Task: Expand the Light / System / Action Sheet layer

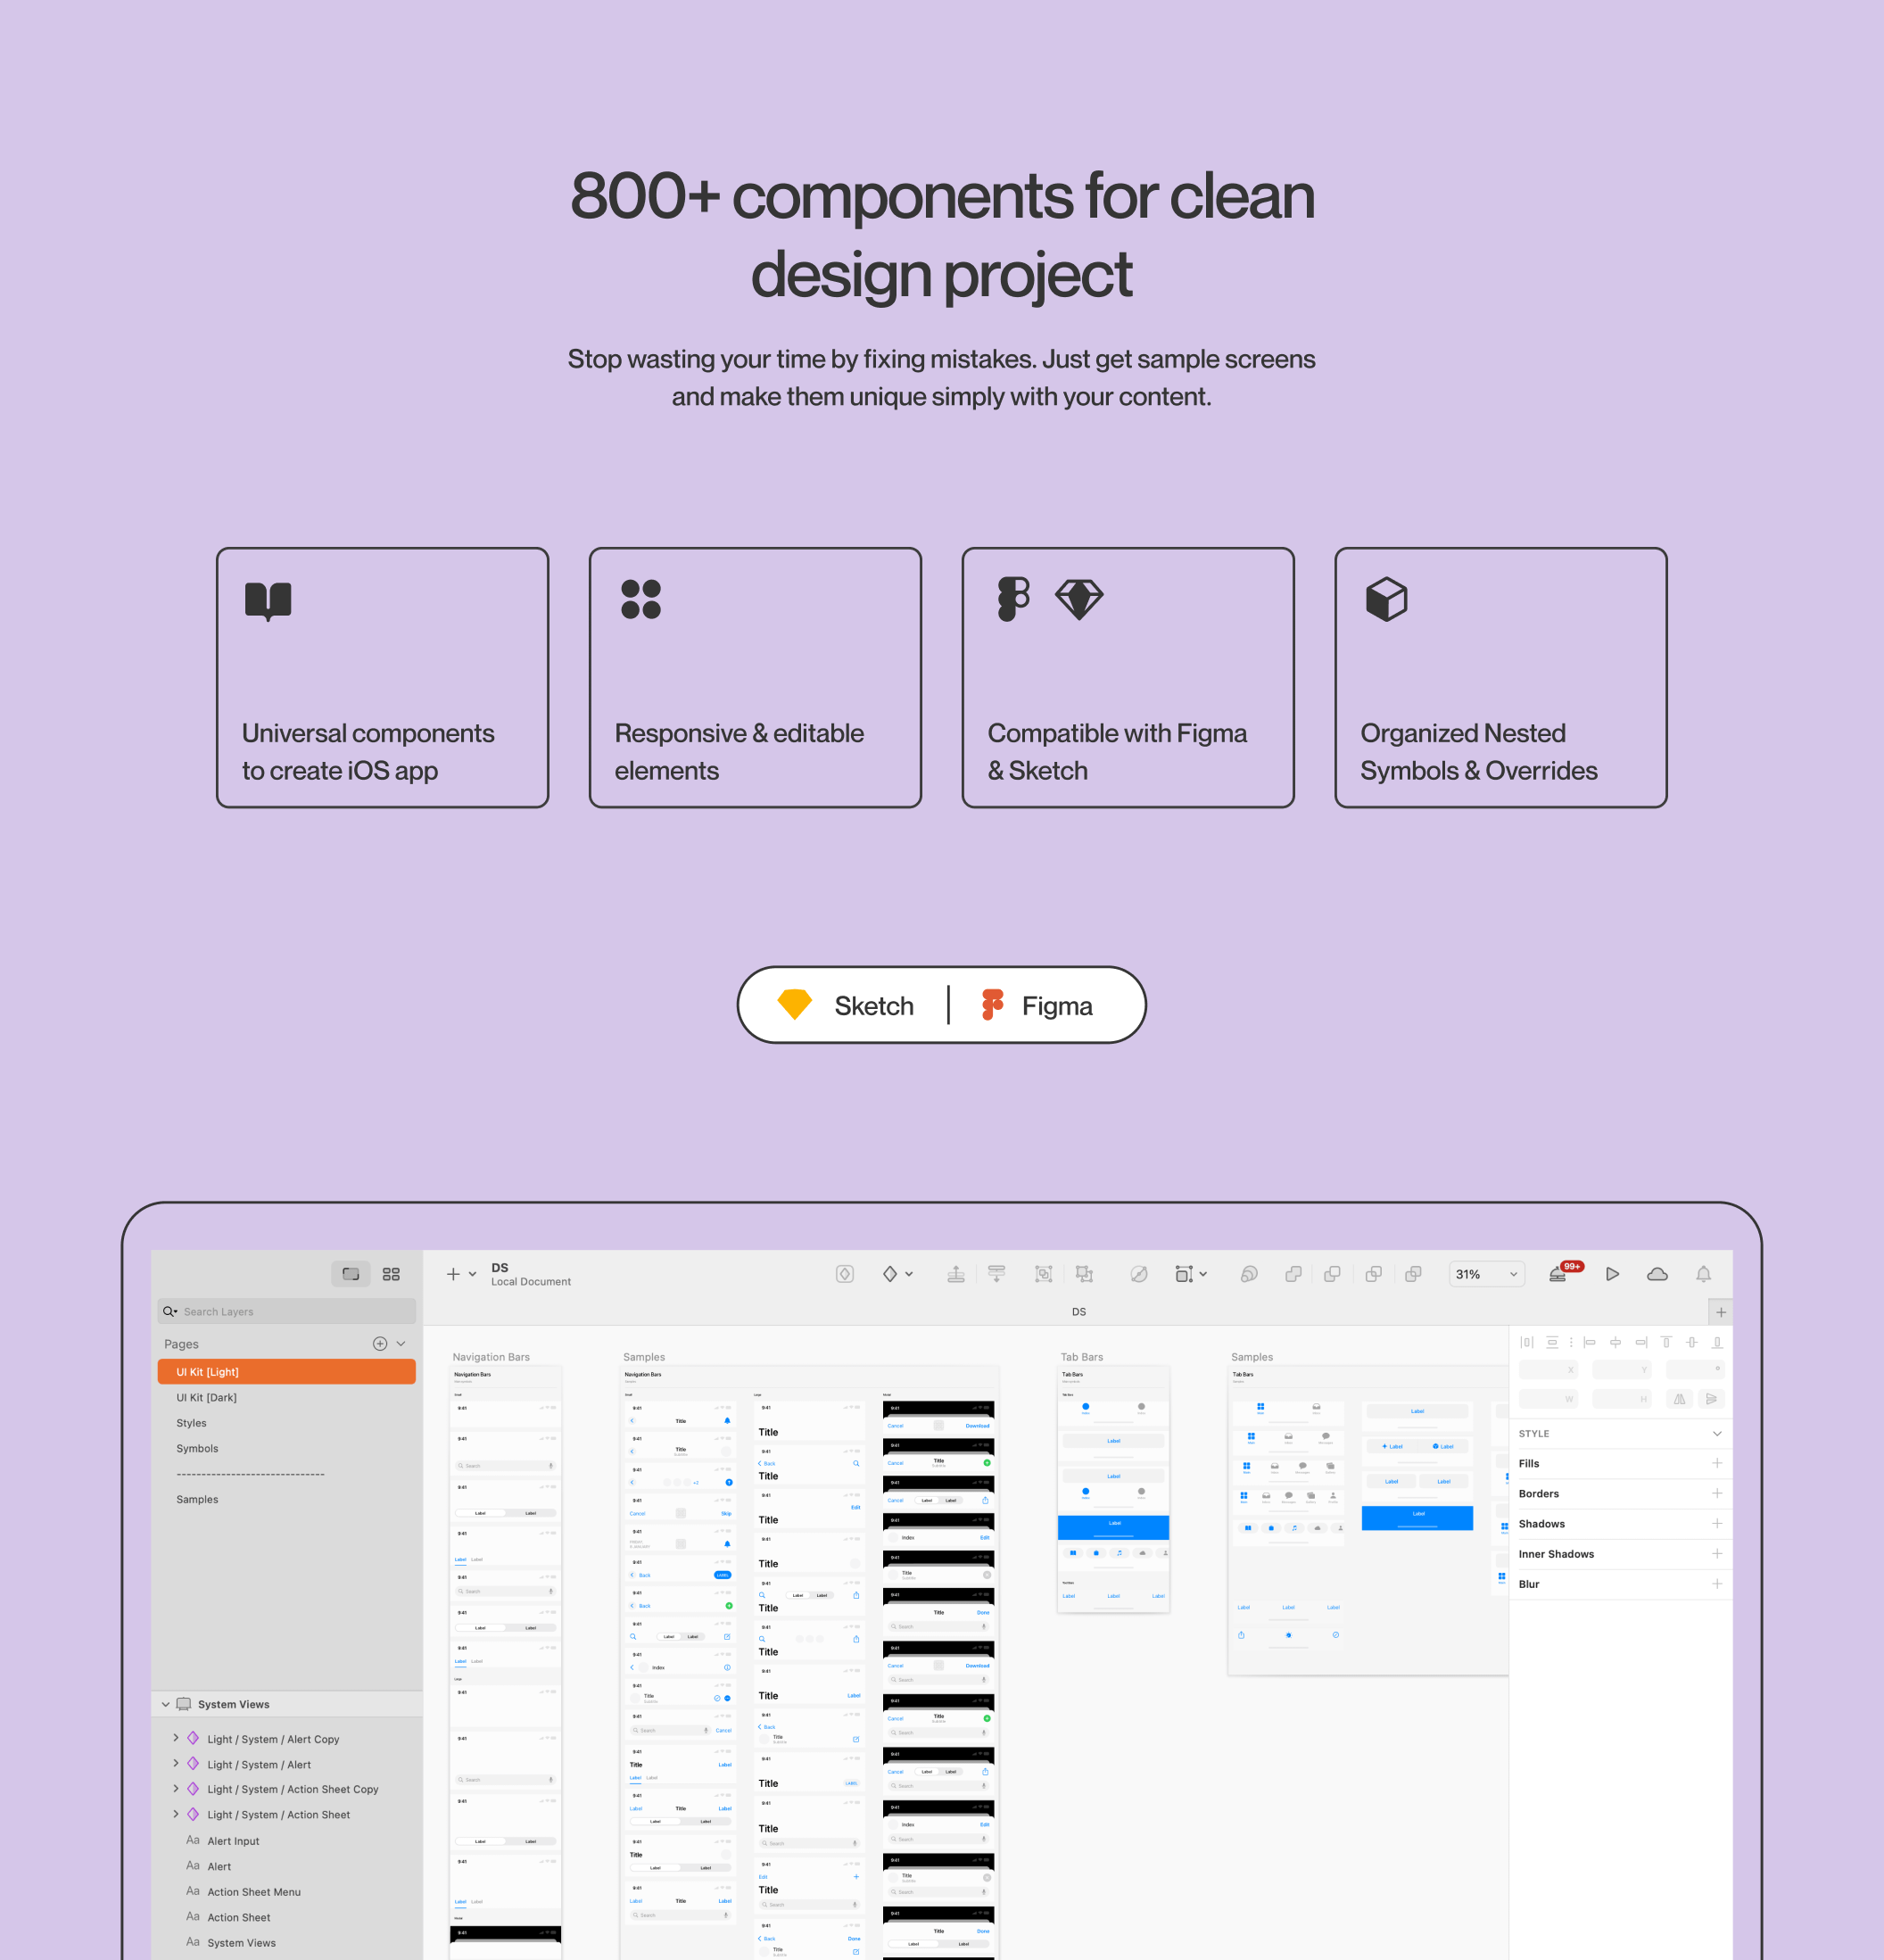Action: click(176, 1814)
